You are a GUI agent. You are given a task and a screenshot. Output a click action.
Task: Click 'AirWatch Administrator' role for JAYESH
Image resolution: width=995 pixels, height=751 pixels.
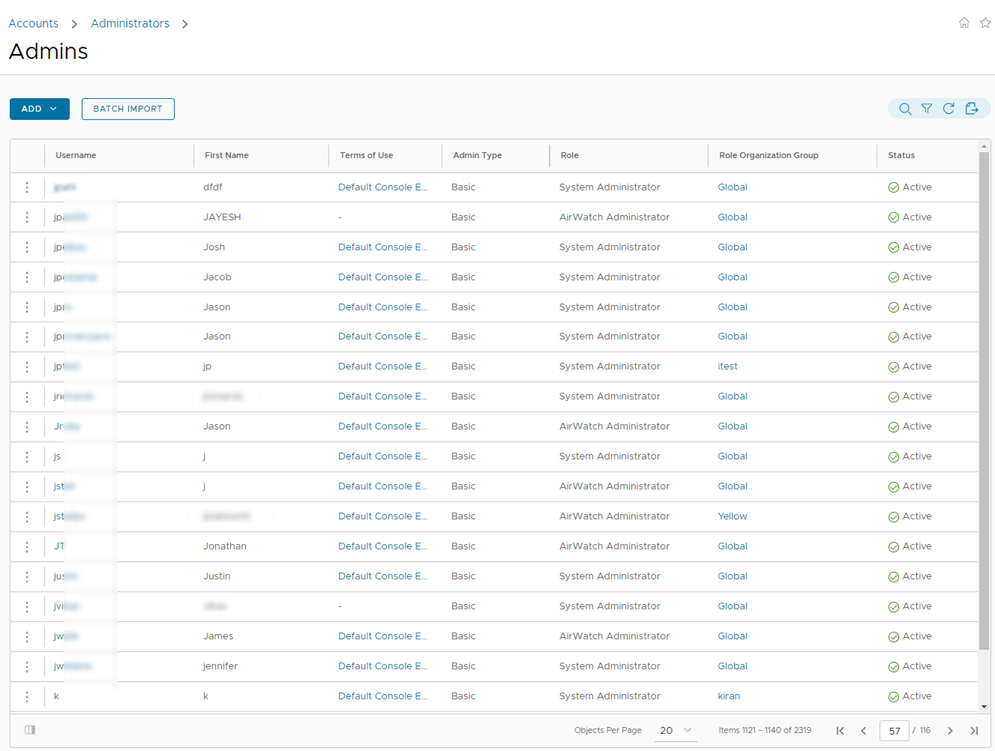click(614, 217)
